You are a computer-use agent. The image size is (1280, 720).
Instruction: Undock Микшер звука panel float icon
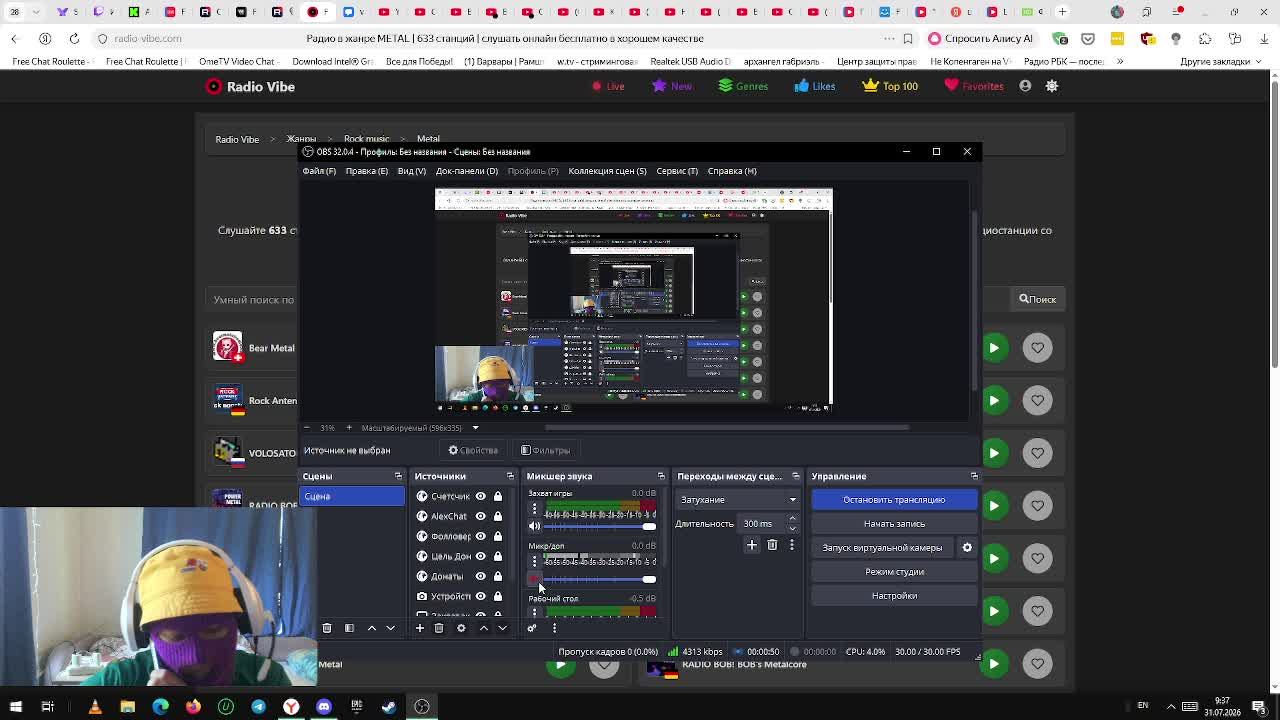click(661, 476)
